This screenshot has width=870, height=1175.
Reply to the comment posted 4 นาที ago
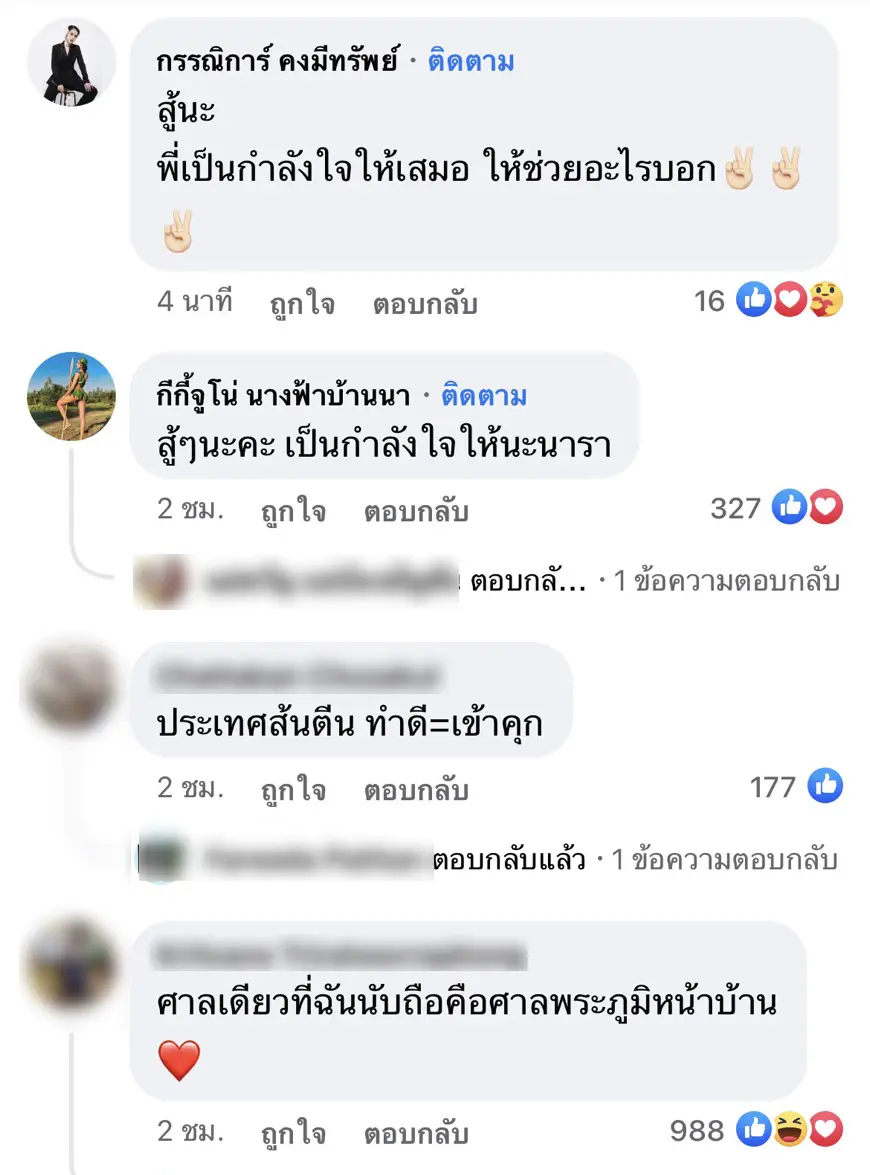pos(425,303)
